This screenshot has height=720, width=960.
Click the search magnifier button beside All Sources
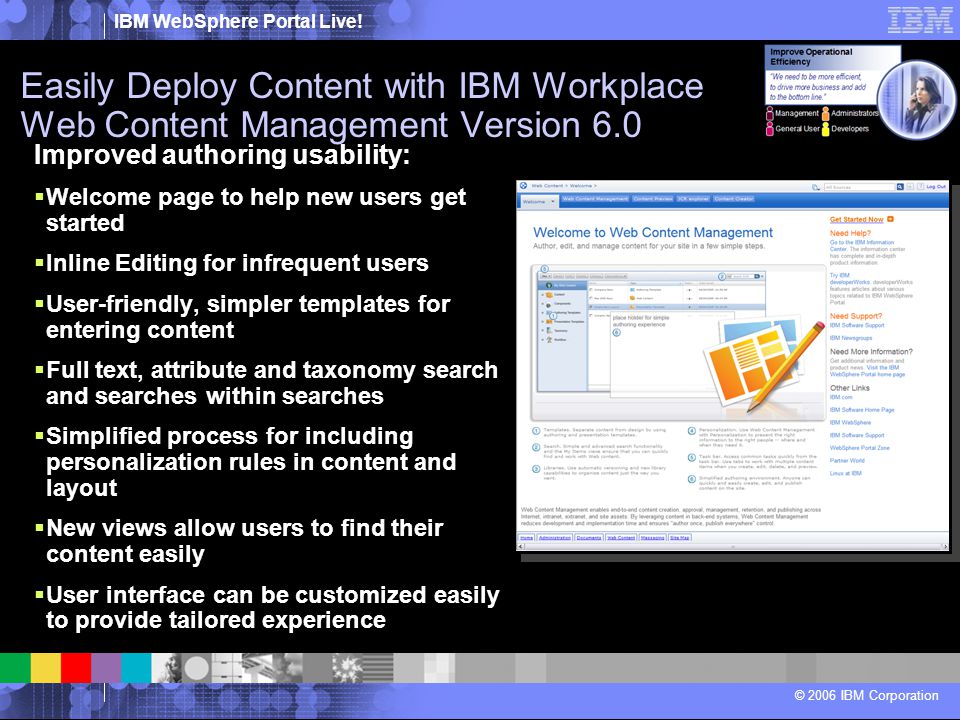(900, 187)
